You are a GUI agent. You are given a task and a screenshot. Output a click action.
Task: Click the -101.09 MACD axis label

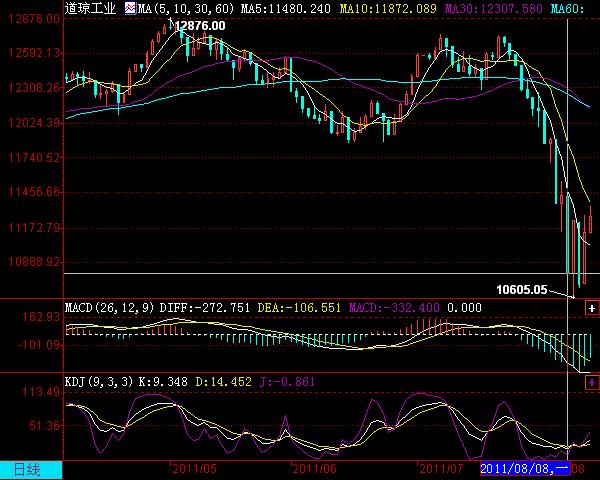(x=39, y=345)
